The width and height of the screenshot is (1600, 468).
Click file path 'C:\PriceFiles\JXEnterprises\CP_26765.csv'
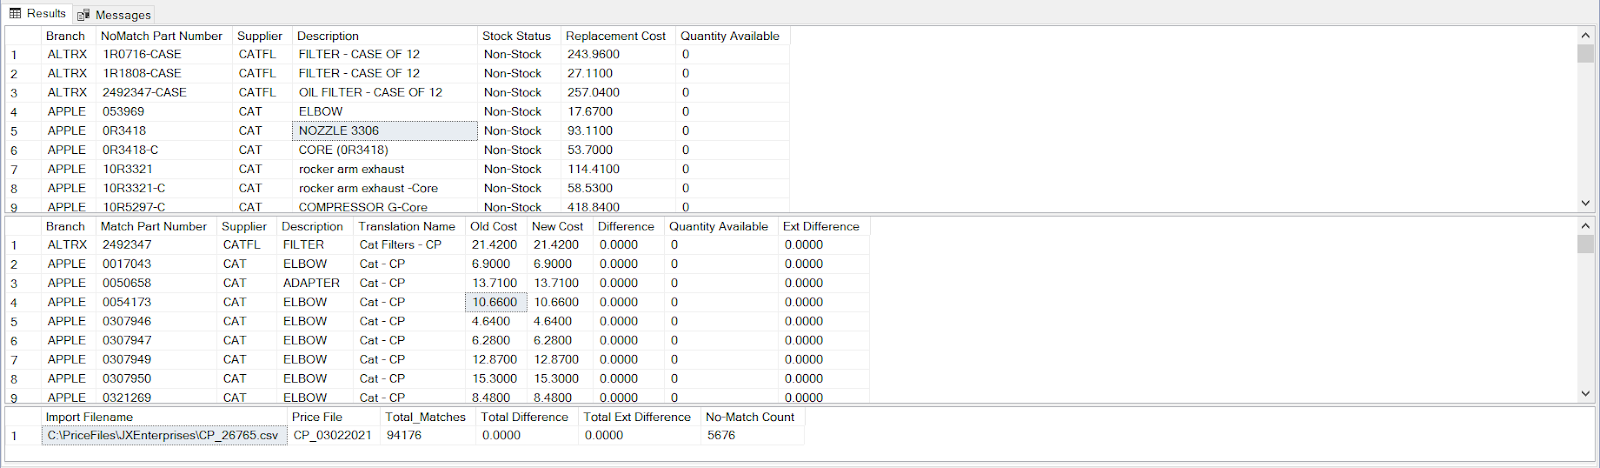pyautogui.click(x=165, y=436)
